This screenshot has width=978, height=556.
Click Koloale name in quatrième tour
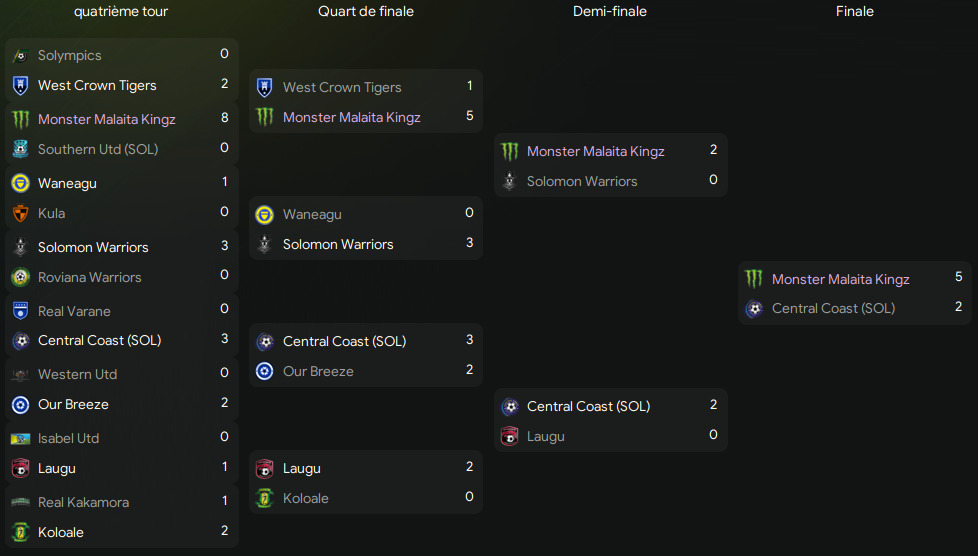pyautogui.click(x=61, y=532)
